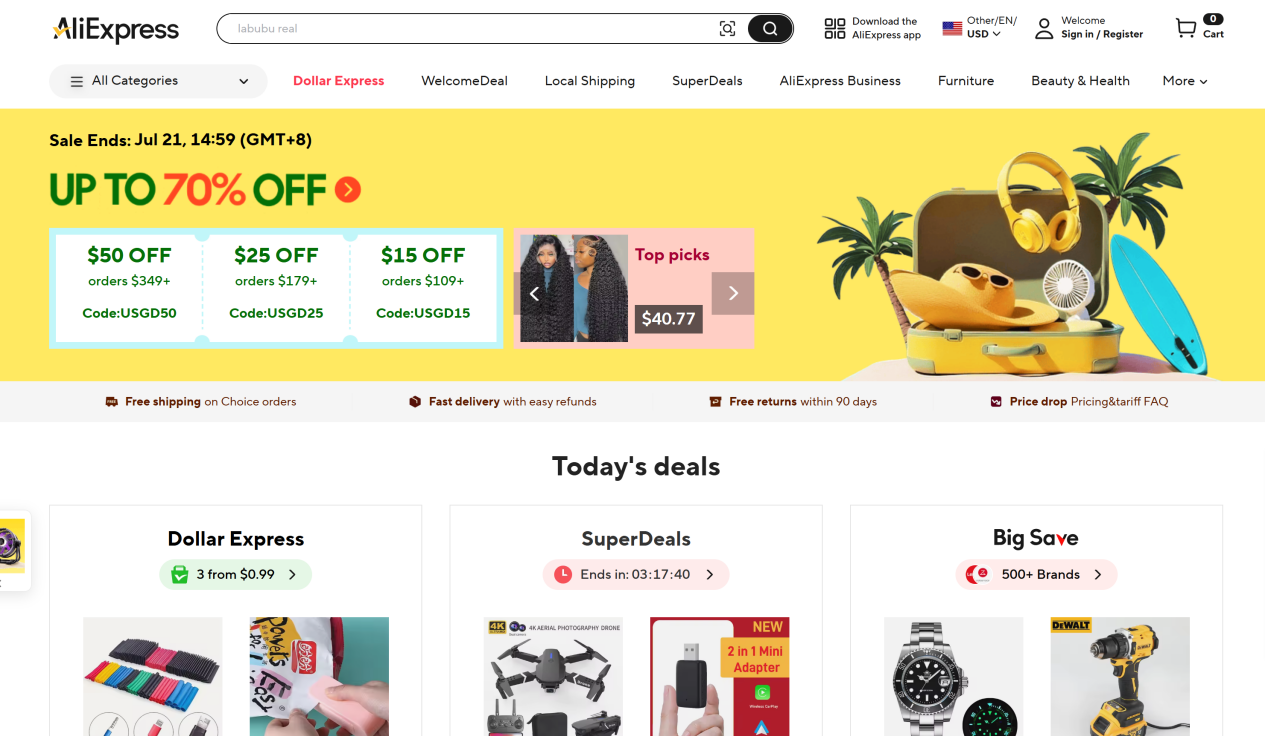Open the shopping cart icon
The width and height of the screenshot is (1265, 736).
pos(1186,28)
